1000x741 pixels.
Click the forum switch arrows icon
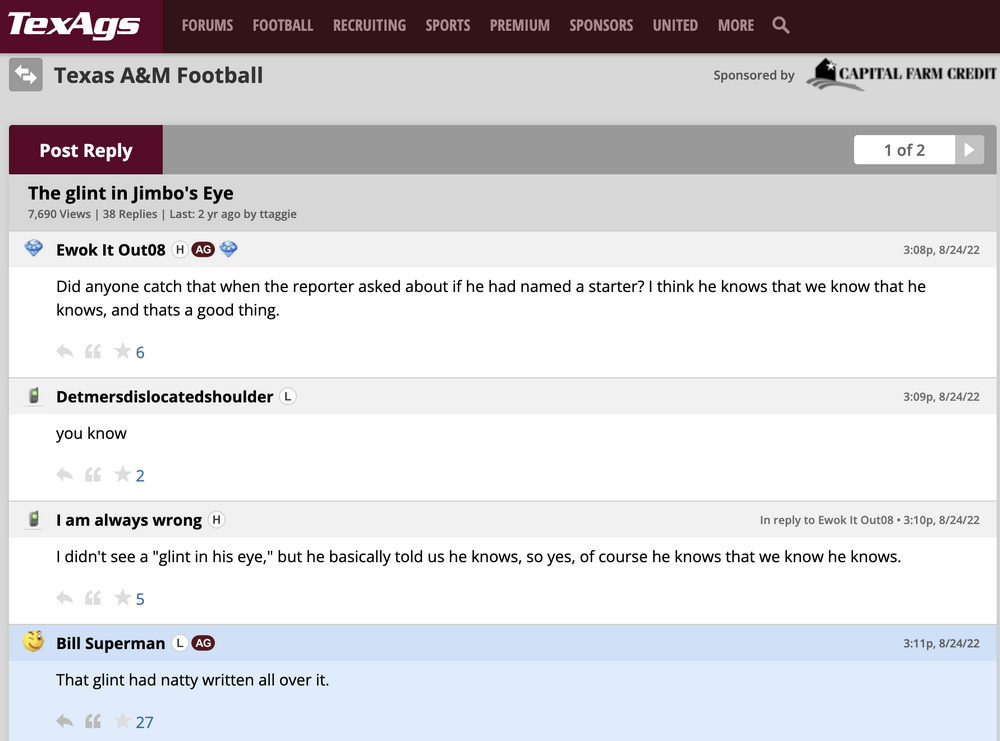tap(26, 75)
